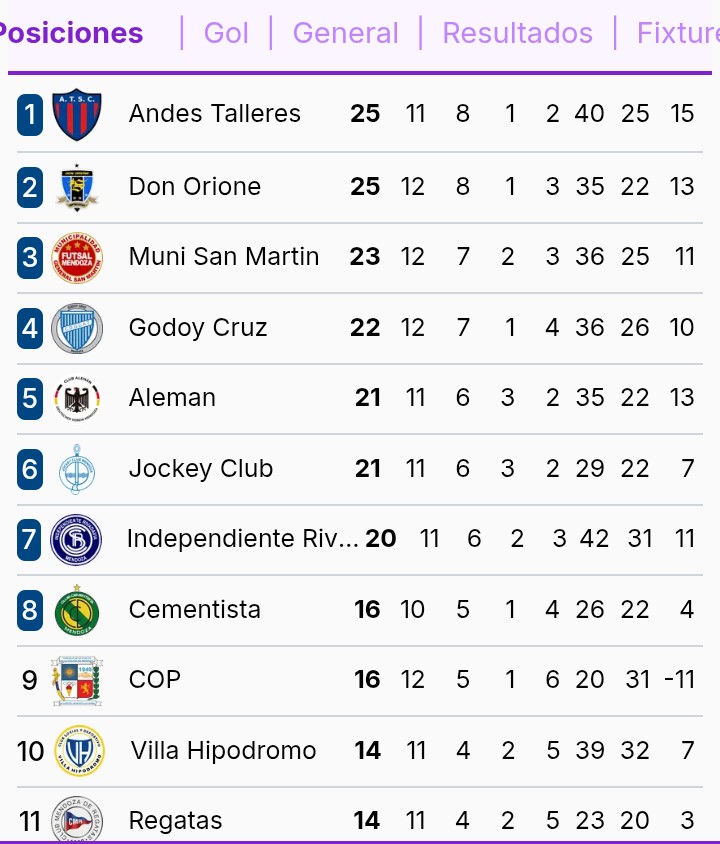Screen dimensions: 720x844
Task: Open the Aleman club eagle logo
Action: pos(77,398)
